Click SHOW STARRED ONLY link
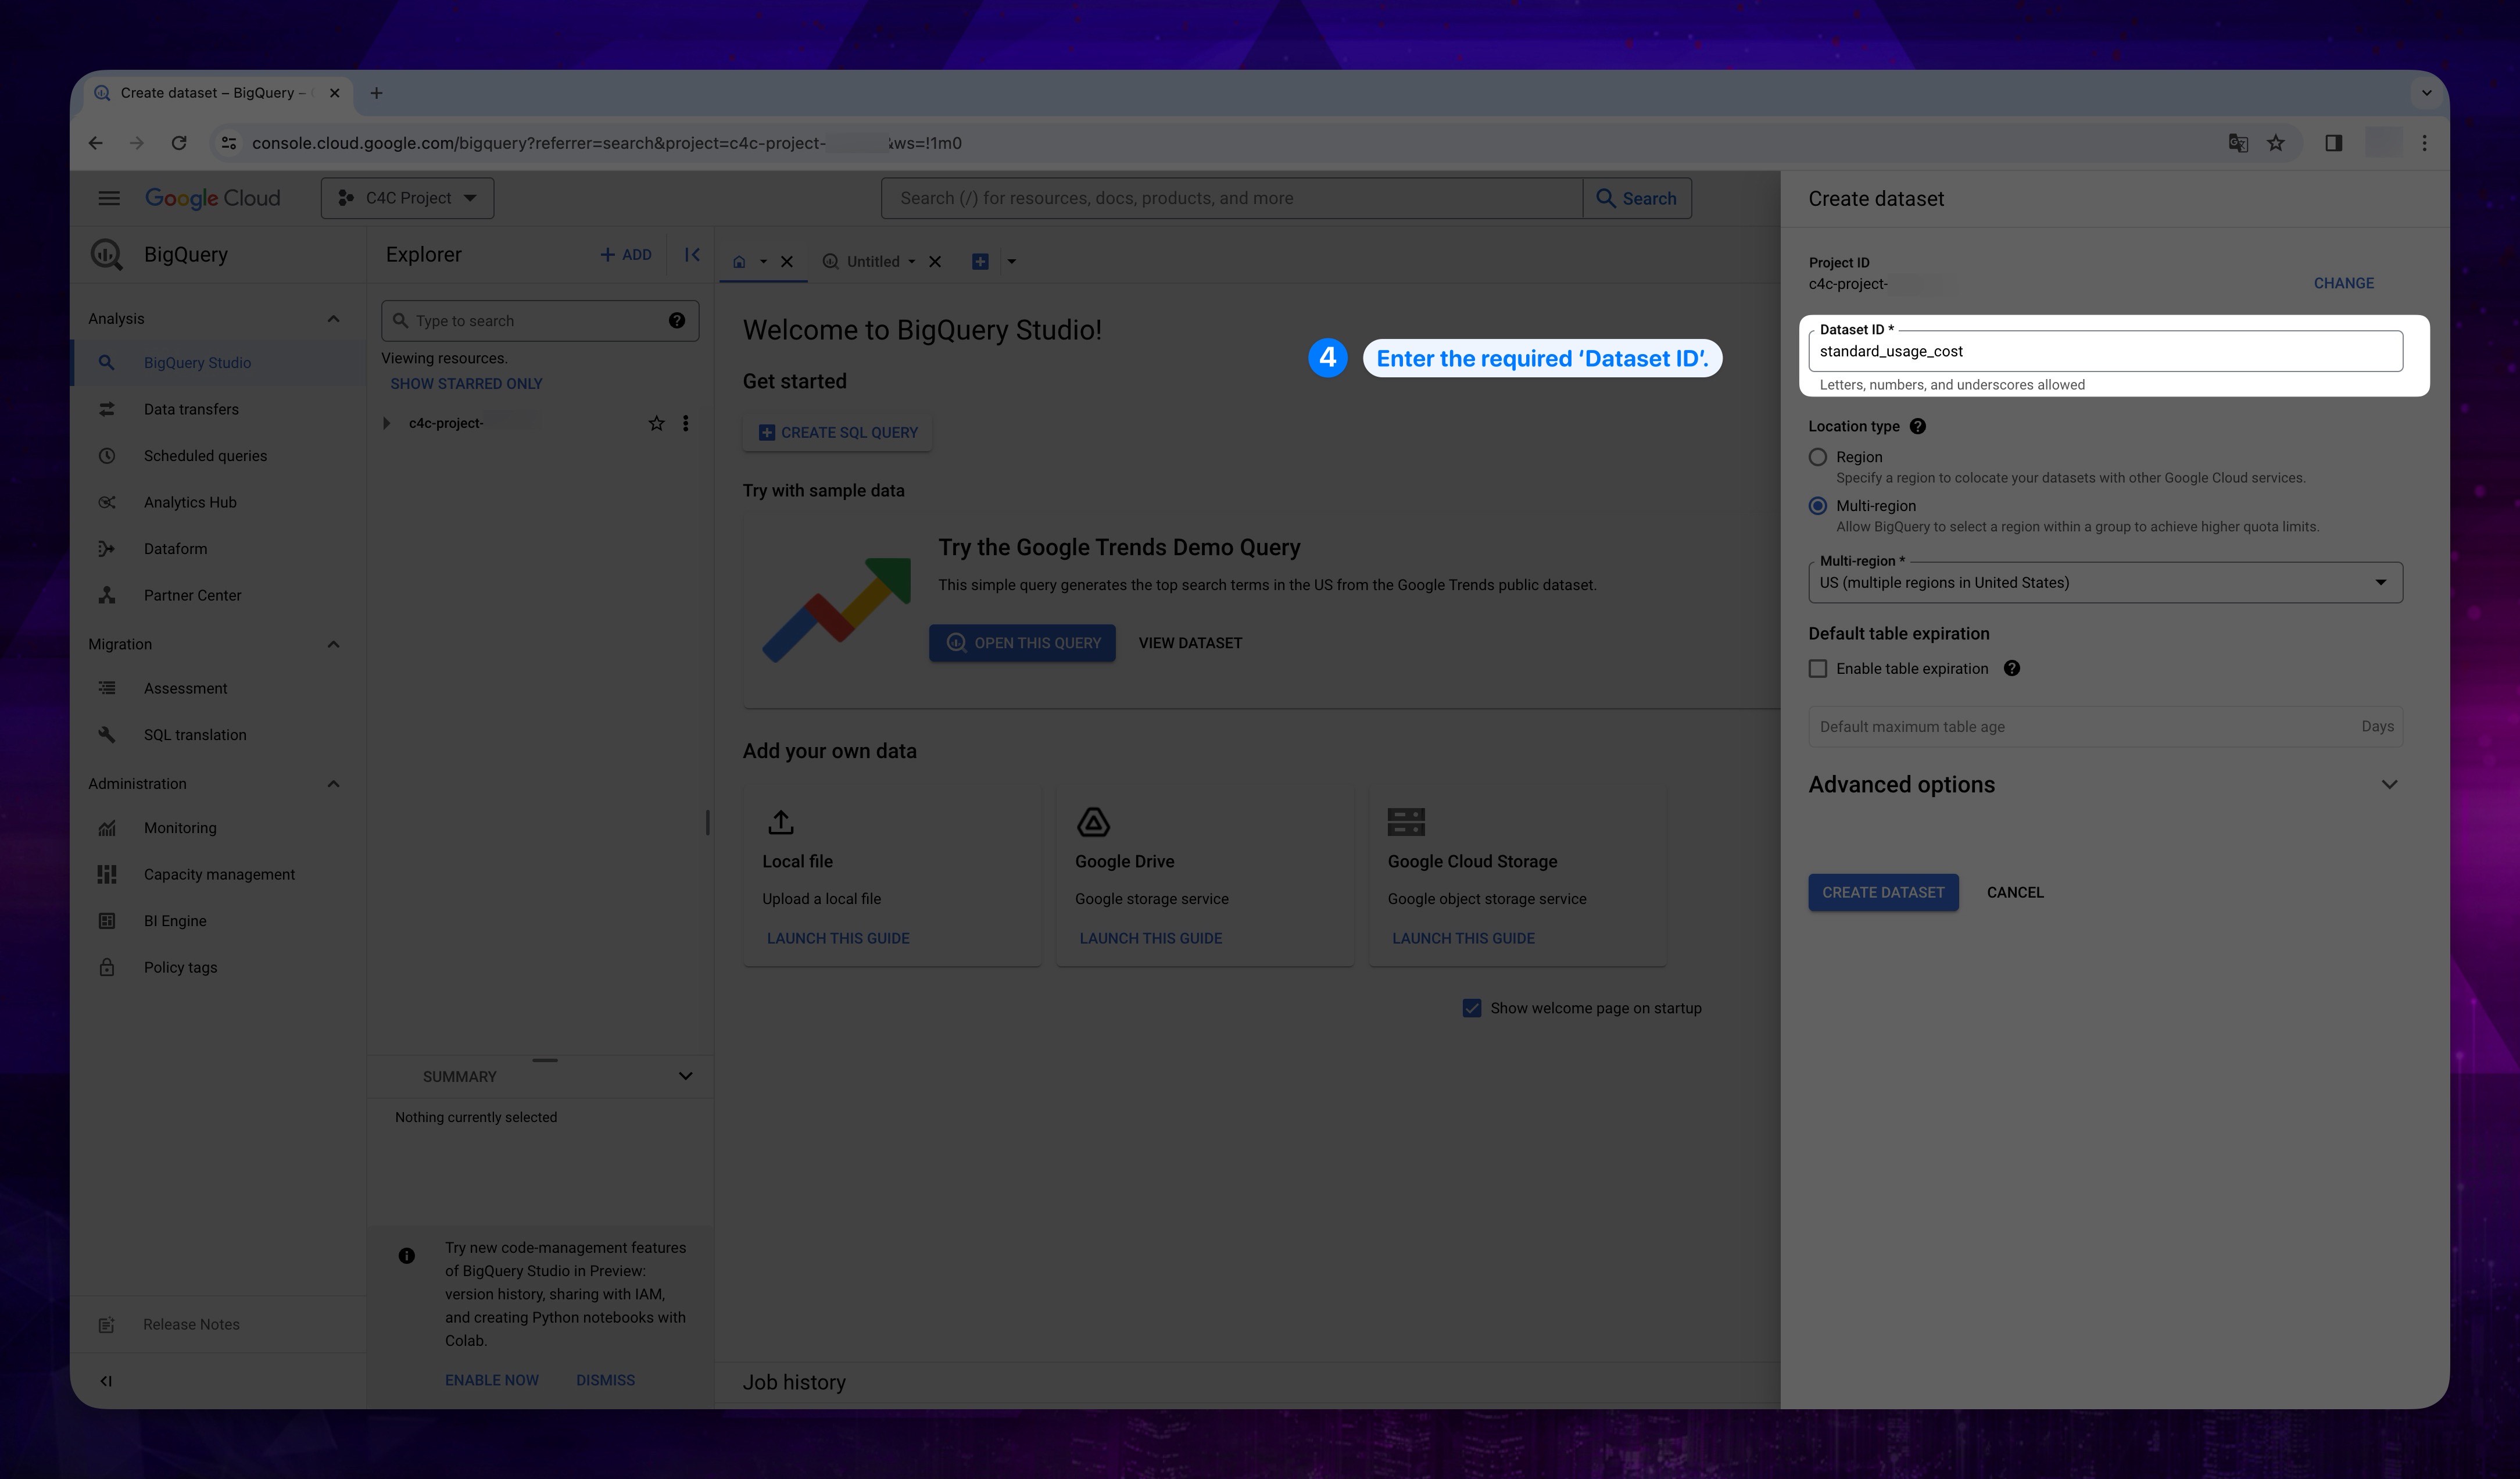2520x1479 pixels. pos(466,384)
